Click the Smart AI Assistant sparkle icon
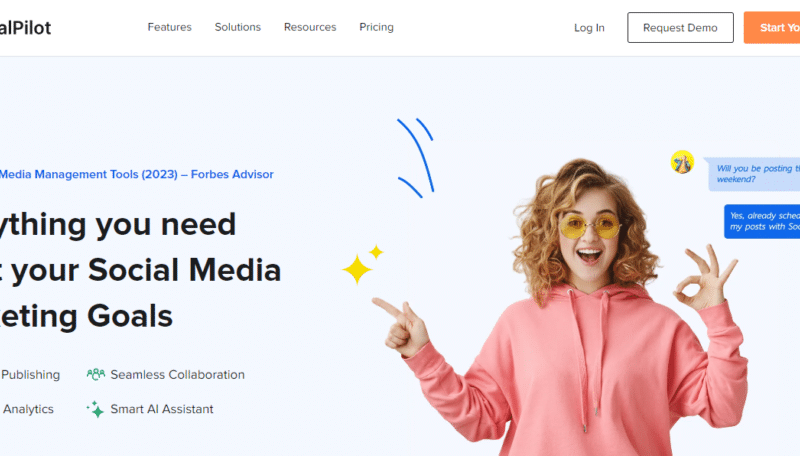The width and height of the screenshot is (800, 456). (x=96, y=409)
